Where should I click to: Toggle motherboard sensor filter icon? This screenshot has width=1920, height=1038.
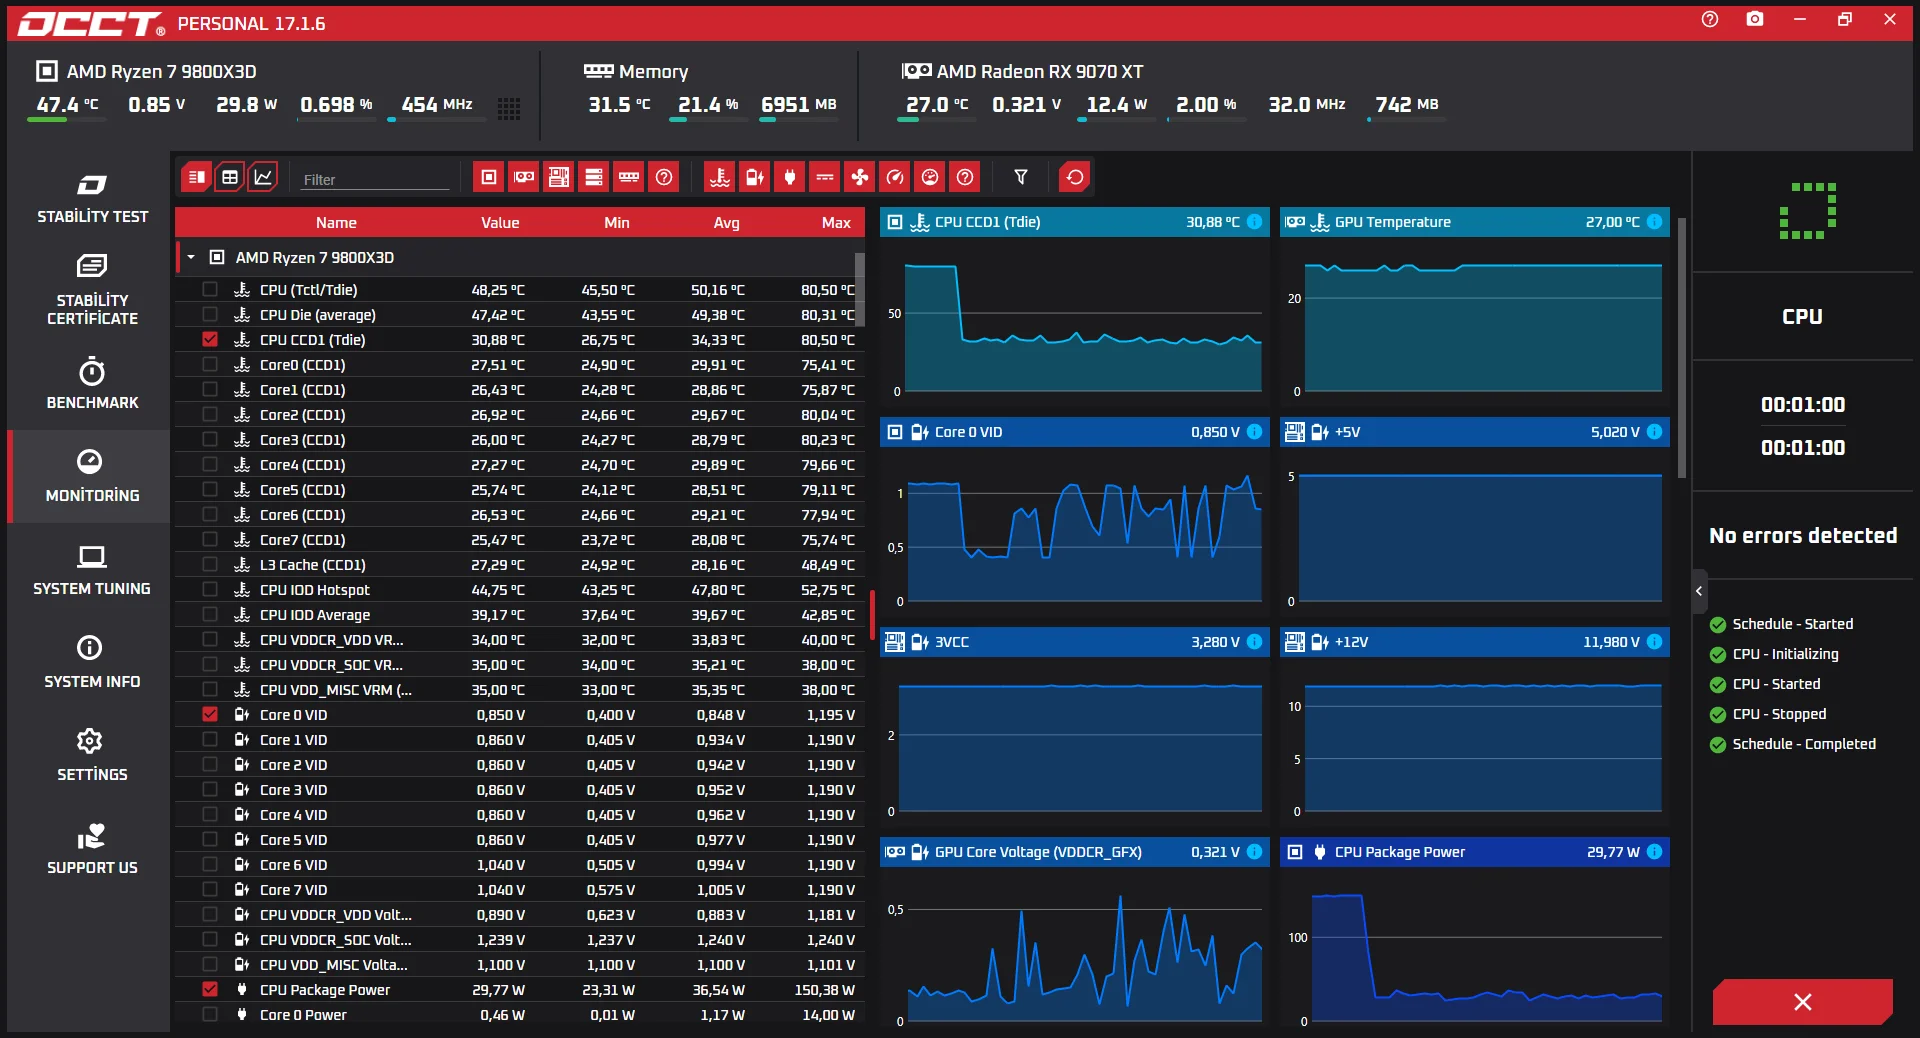[x=559, y=177]
